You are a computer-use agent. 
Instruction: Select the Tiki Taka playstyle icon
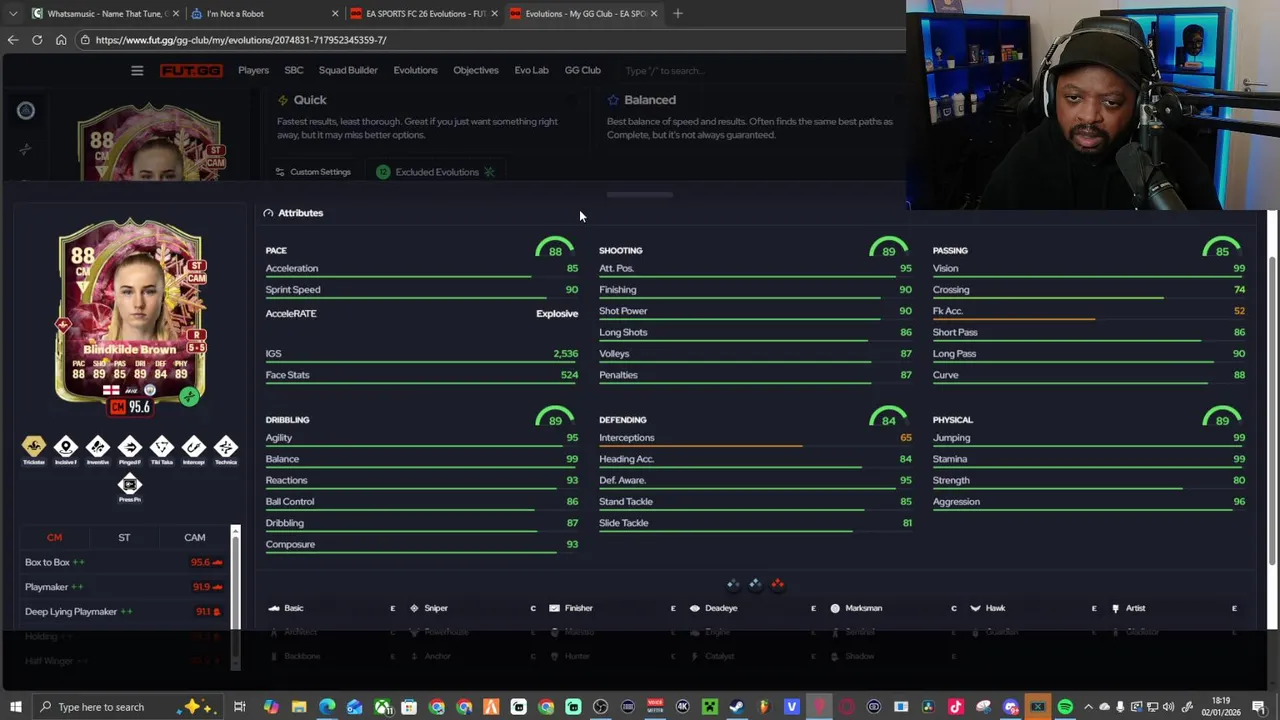pos(162,447)
